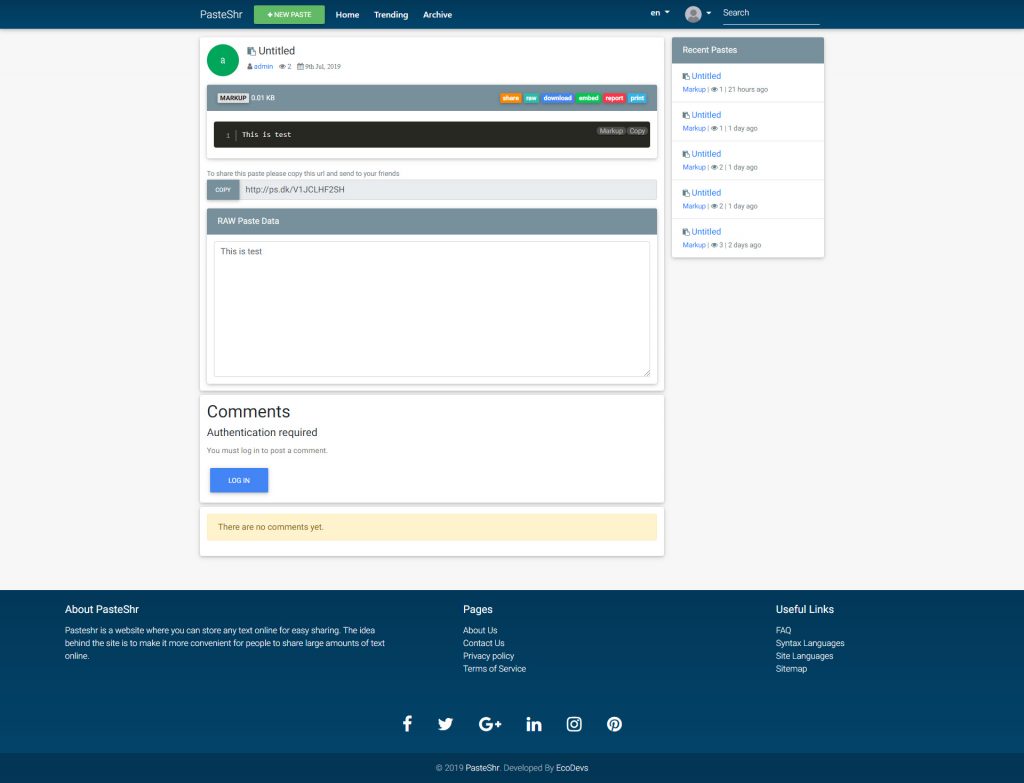Click the Copy button in code block

(x=637, y=131)
